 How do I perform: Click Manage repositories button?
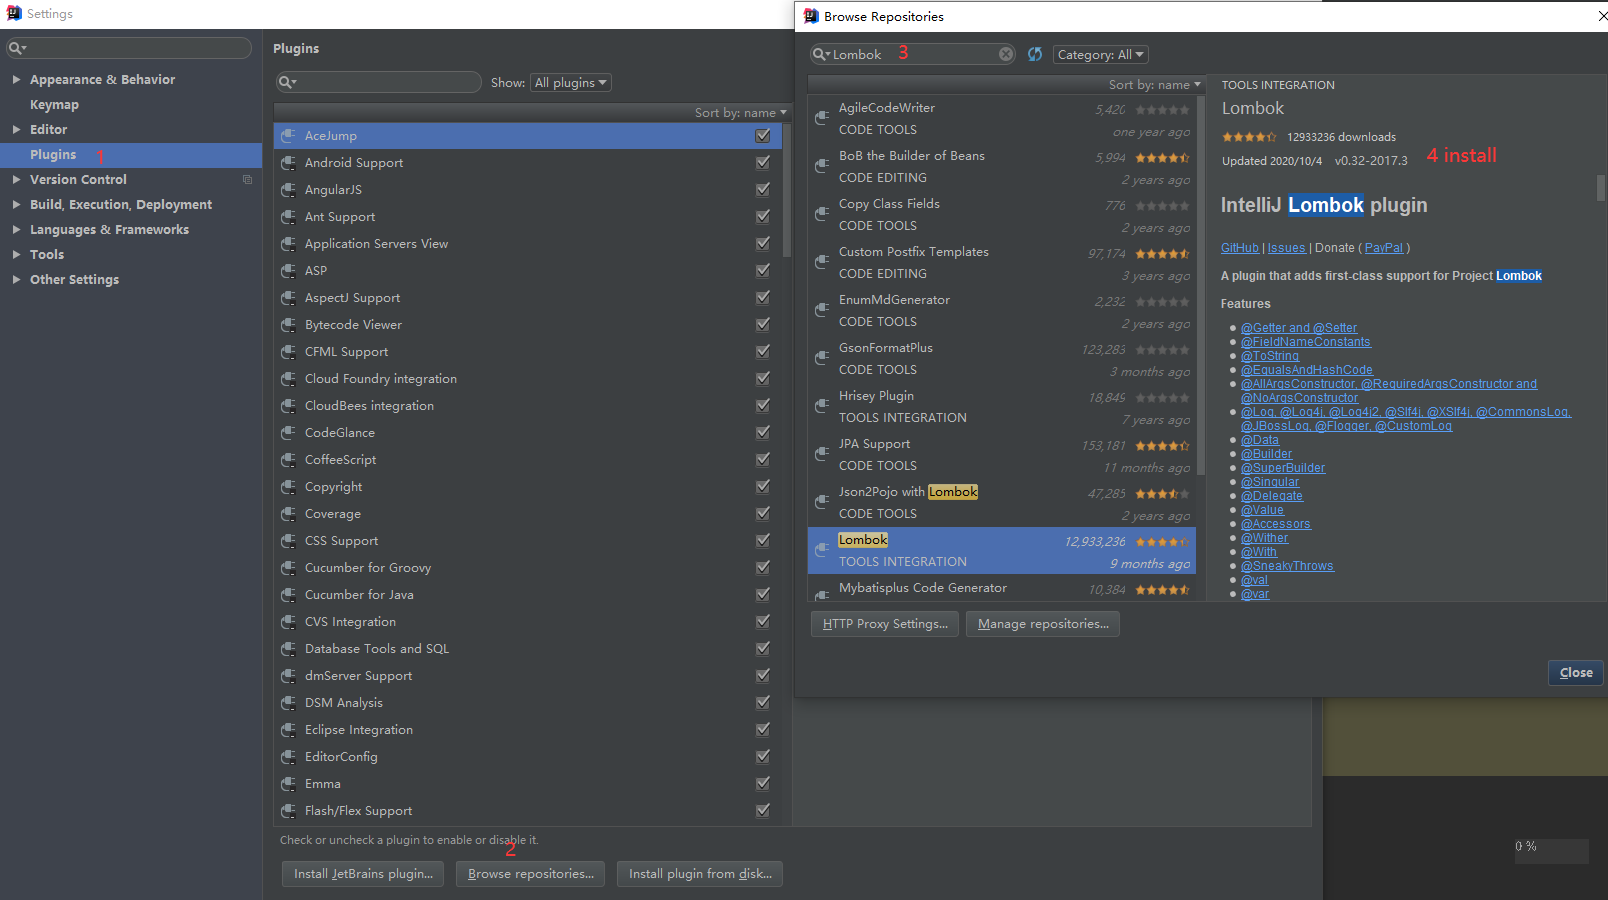(x=1043, y=624)
